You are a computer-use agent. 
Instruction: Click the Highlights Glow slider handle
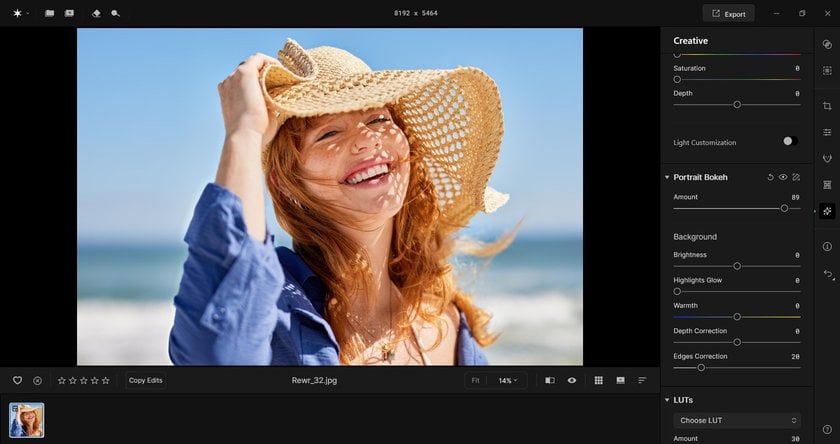[x=677, y=291]
